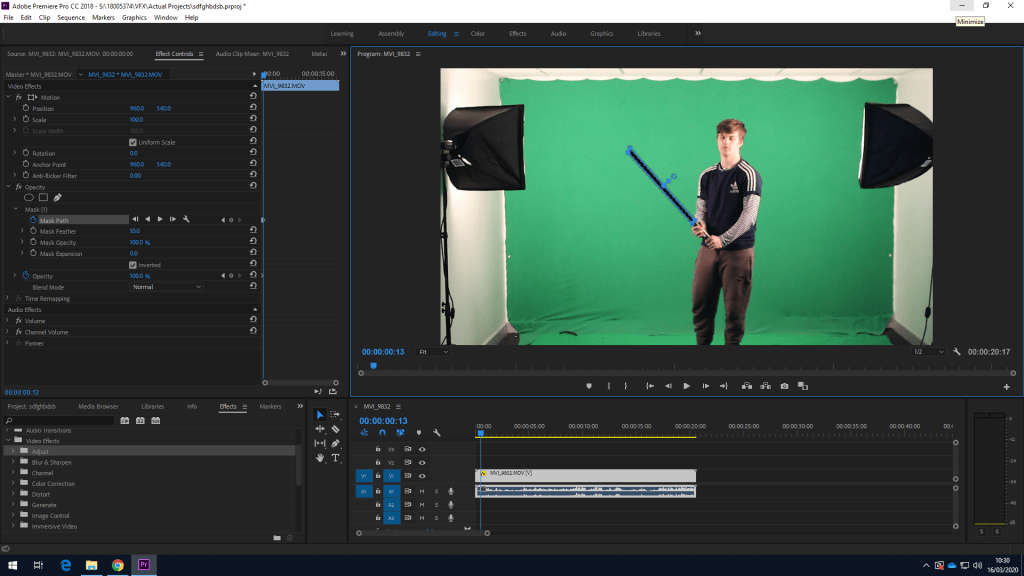1024x576 pixels.
Task: Hide the V1 track output eye
Action: point(422,476)
